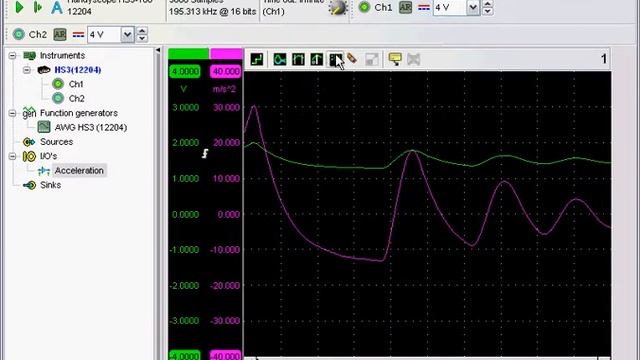Select the magenta acceleration axis color bar

(x=226, y=53)
